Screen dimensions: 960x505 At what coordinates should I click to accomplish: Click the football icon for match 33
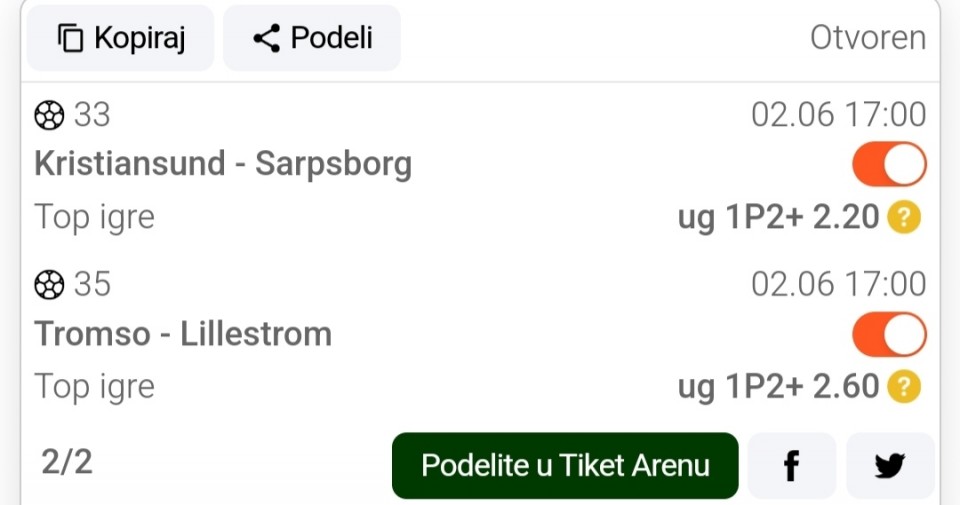[49, 115]
